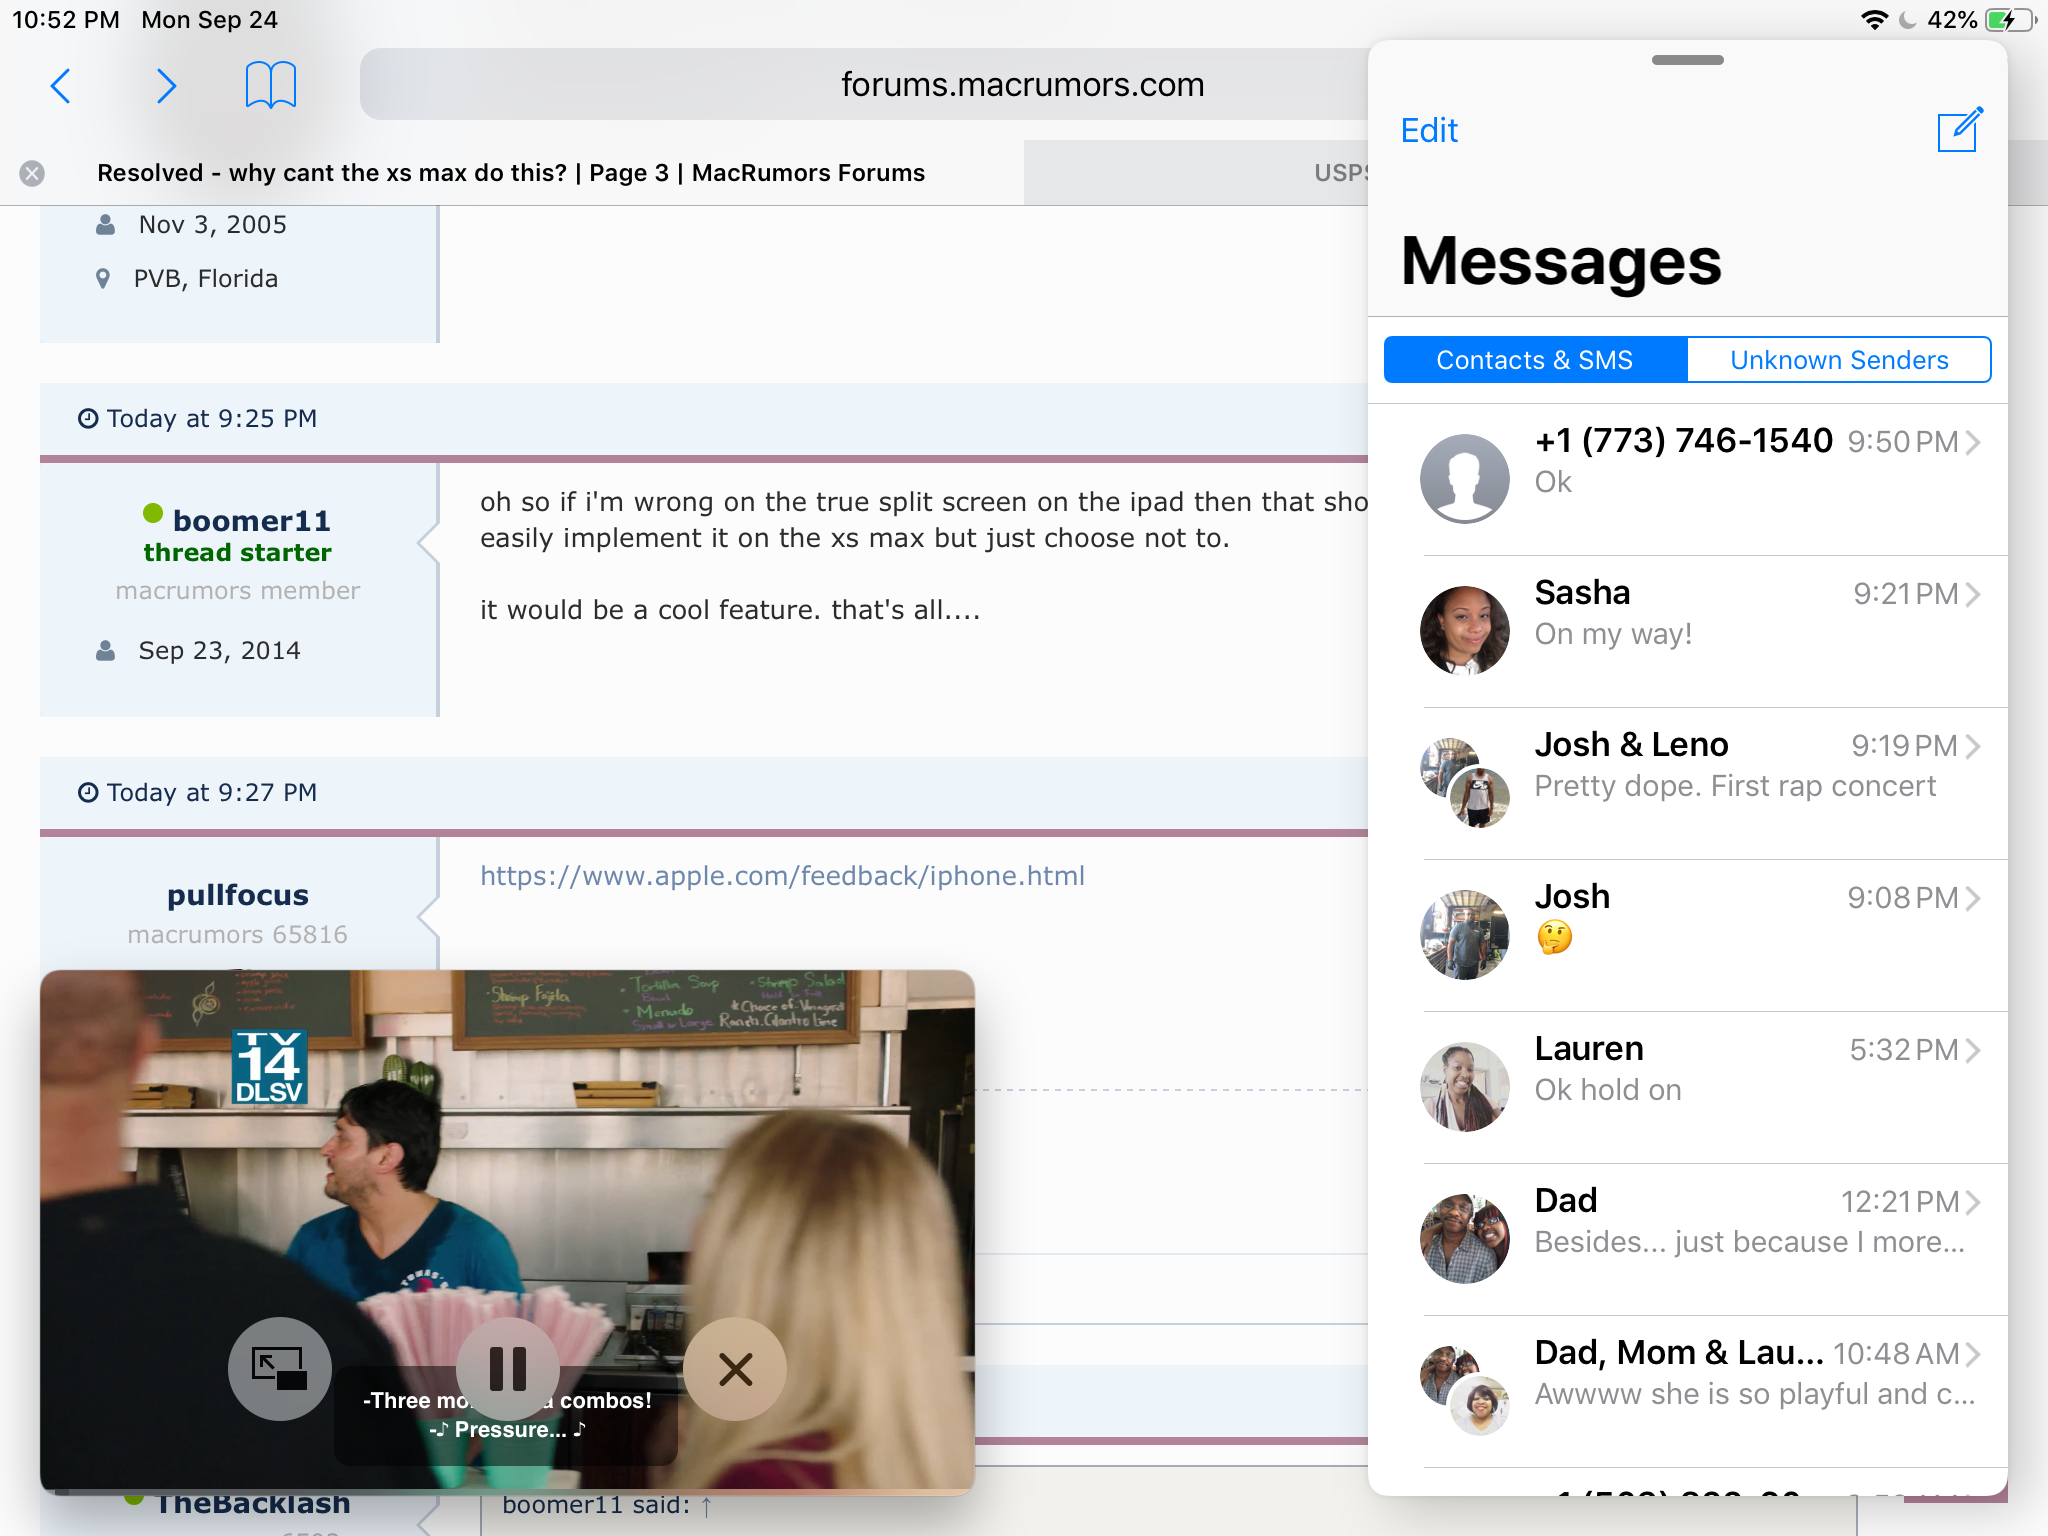Close the MacRumors Forums tab
Screen dimensions: 2048x1536
(x=32, y=173)
